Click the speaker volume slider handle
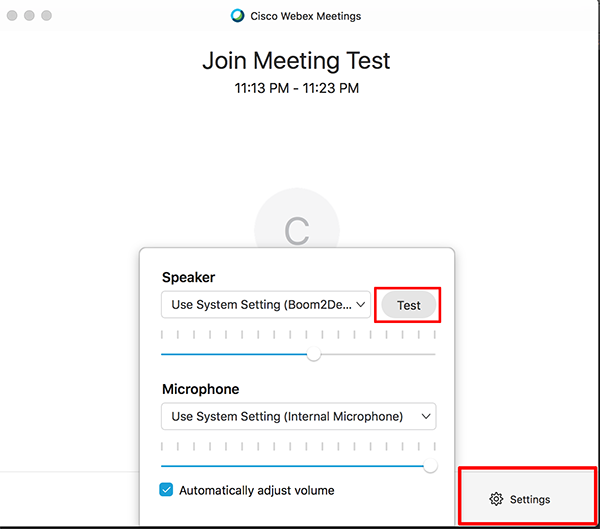 314,354
